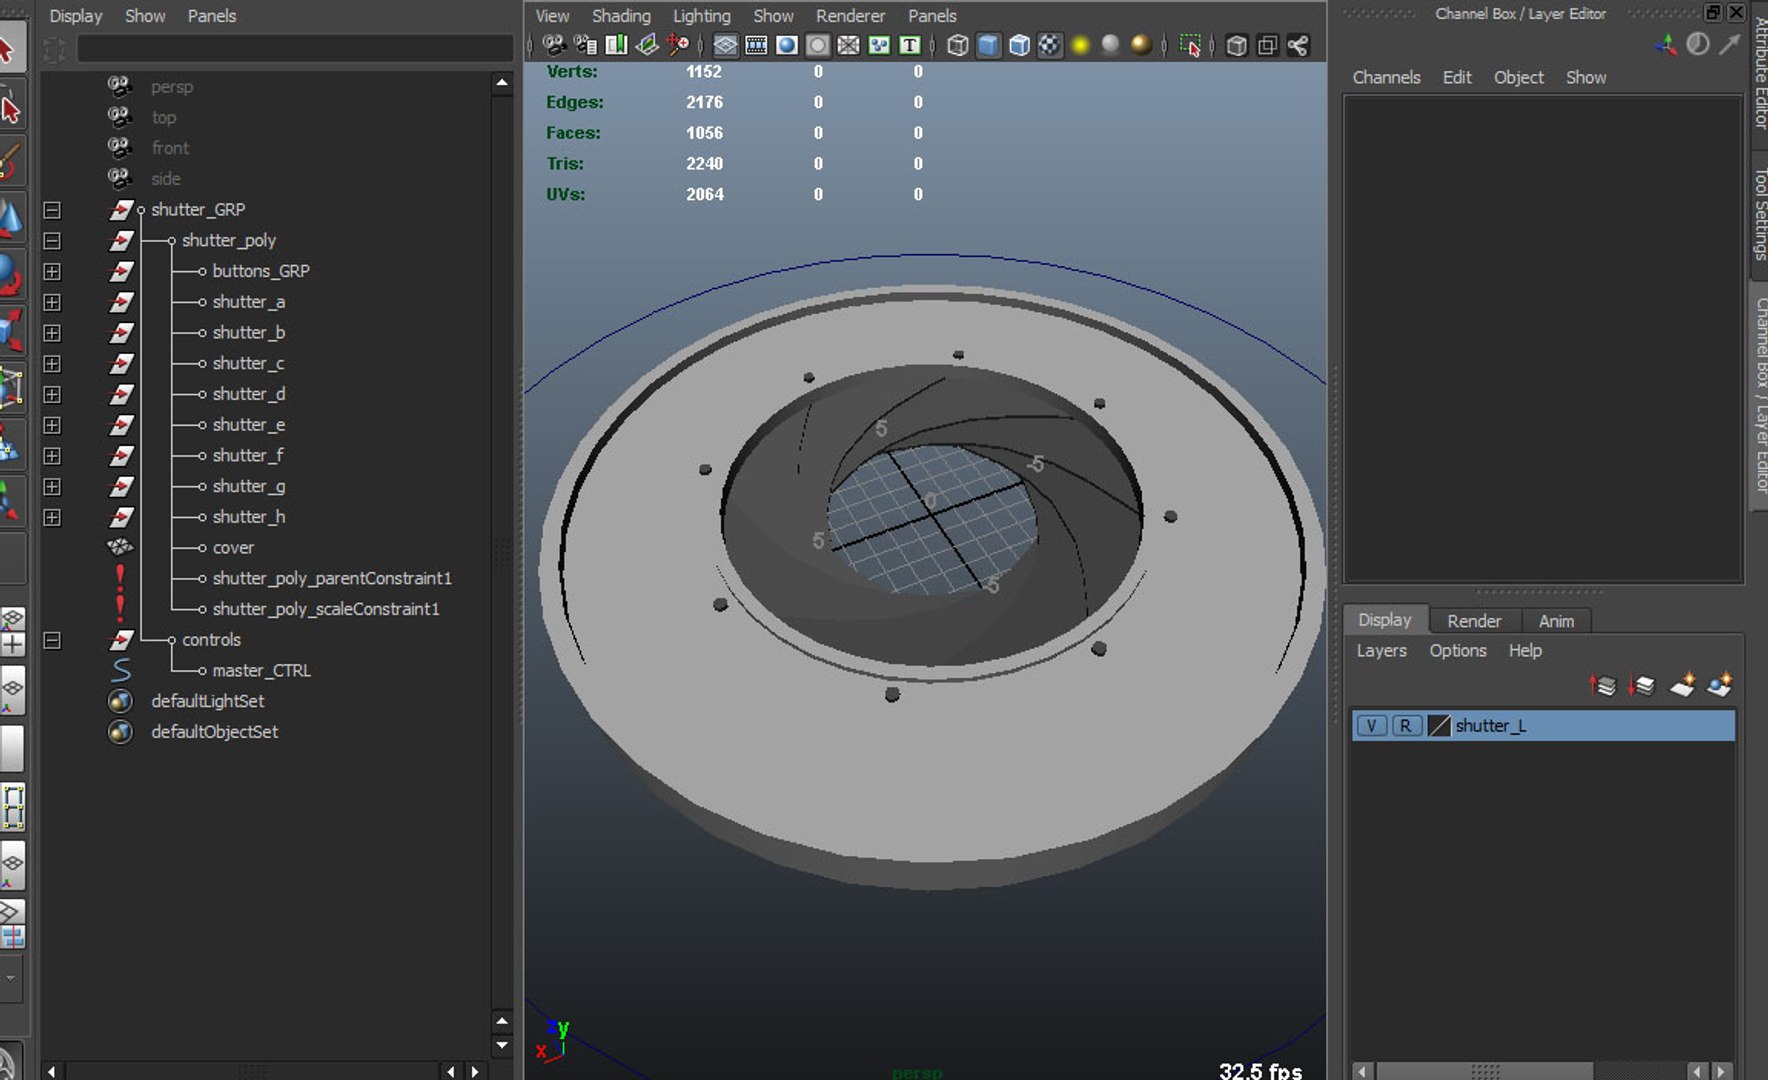1768x1080 pixels.
Task: Toggle the viewport grid display icon
Action: pos(725,45)
